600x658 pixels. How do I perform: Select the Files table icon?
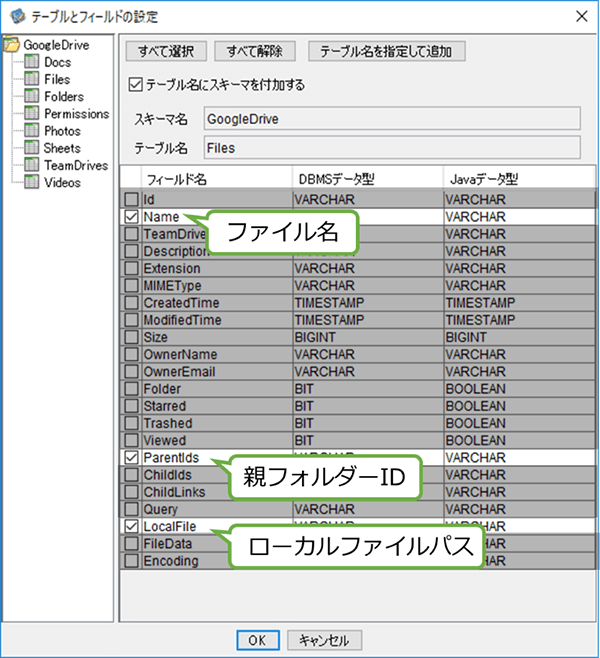(31, 79)
